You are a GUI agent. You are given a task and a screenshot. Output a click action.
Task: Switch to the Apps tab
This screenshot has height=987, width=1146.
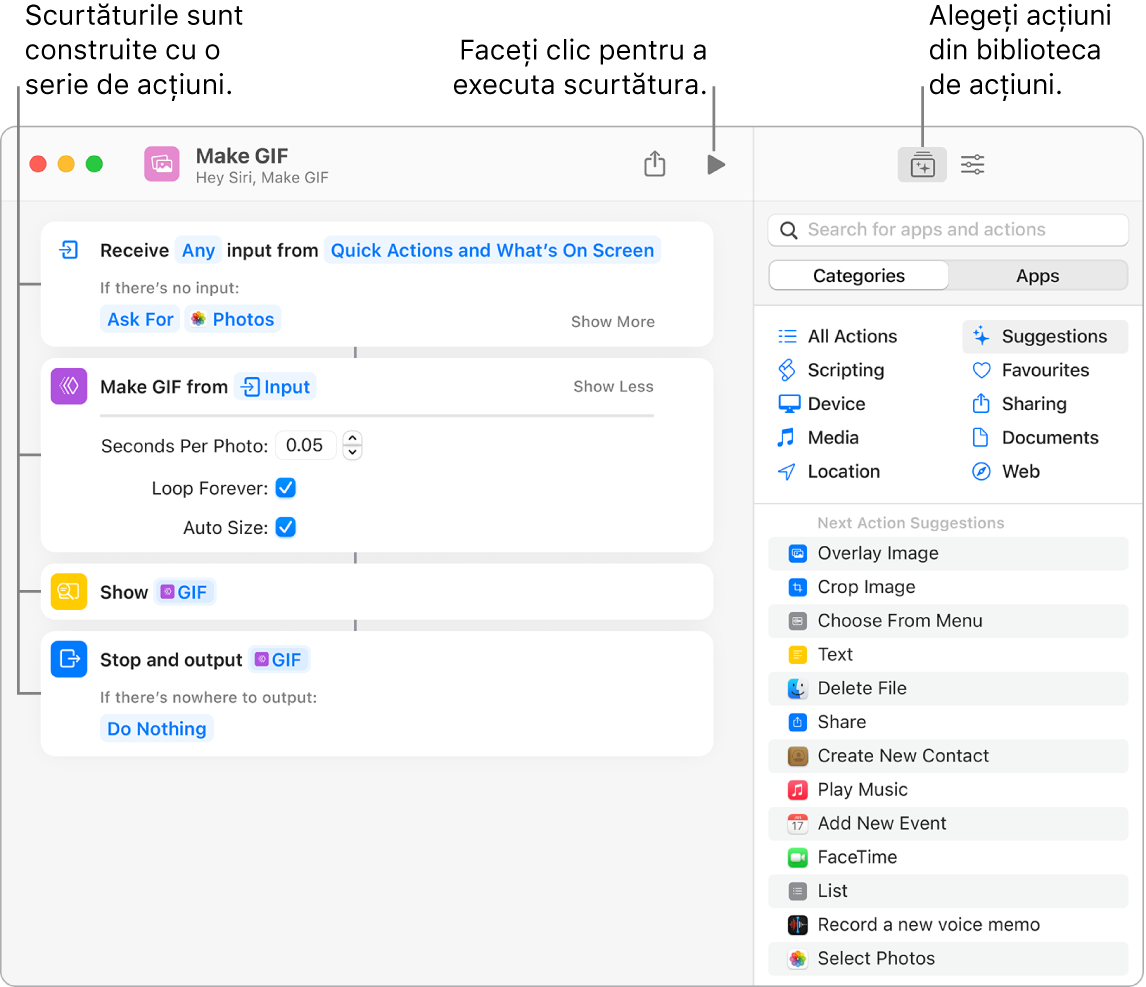[1037, 276]
